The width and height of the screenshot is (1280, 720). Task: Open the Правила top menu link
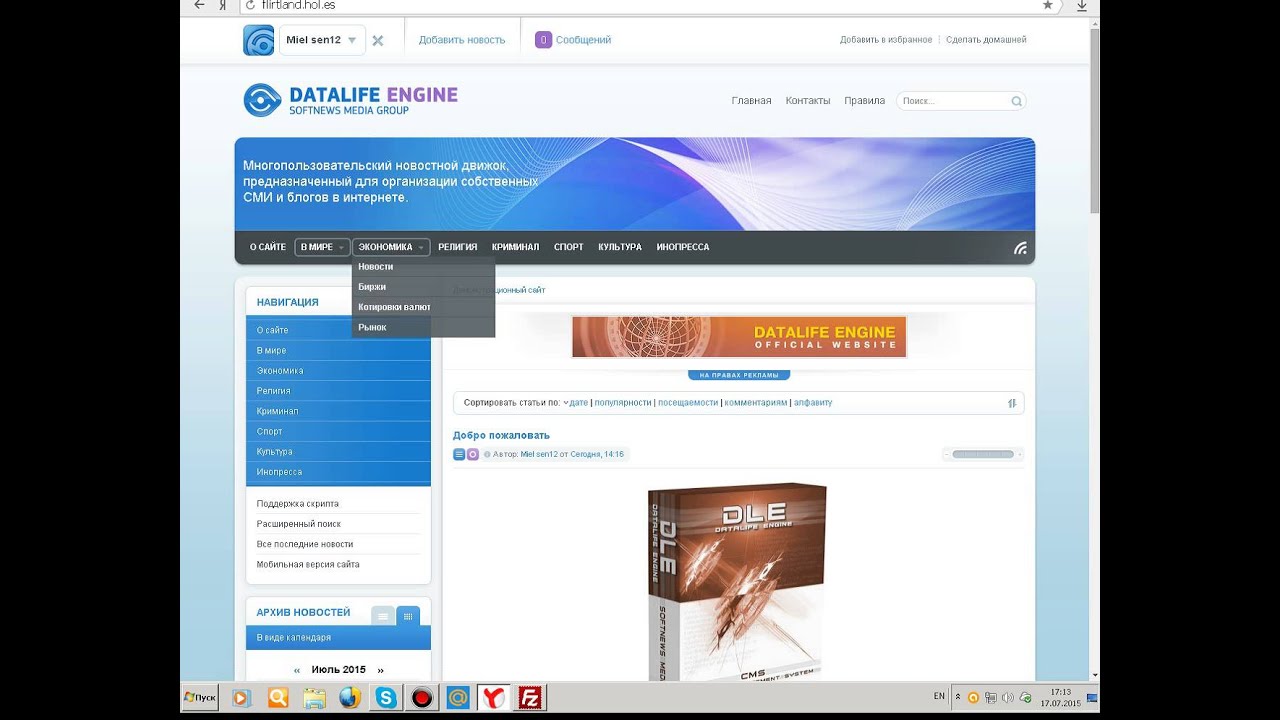point(864,101)
